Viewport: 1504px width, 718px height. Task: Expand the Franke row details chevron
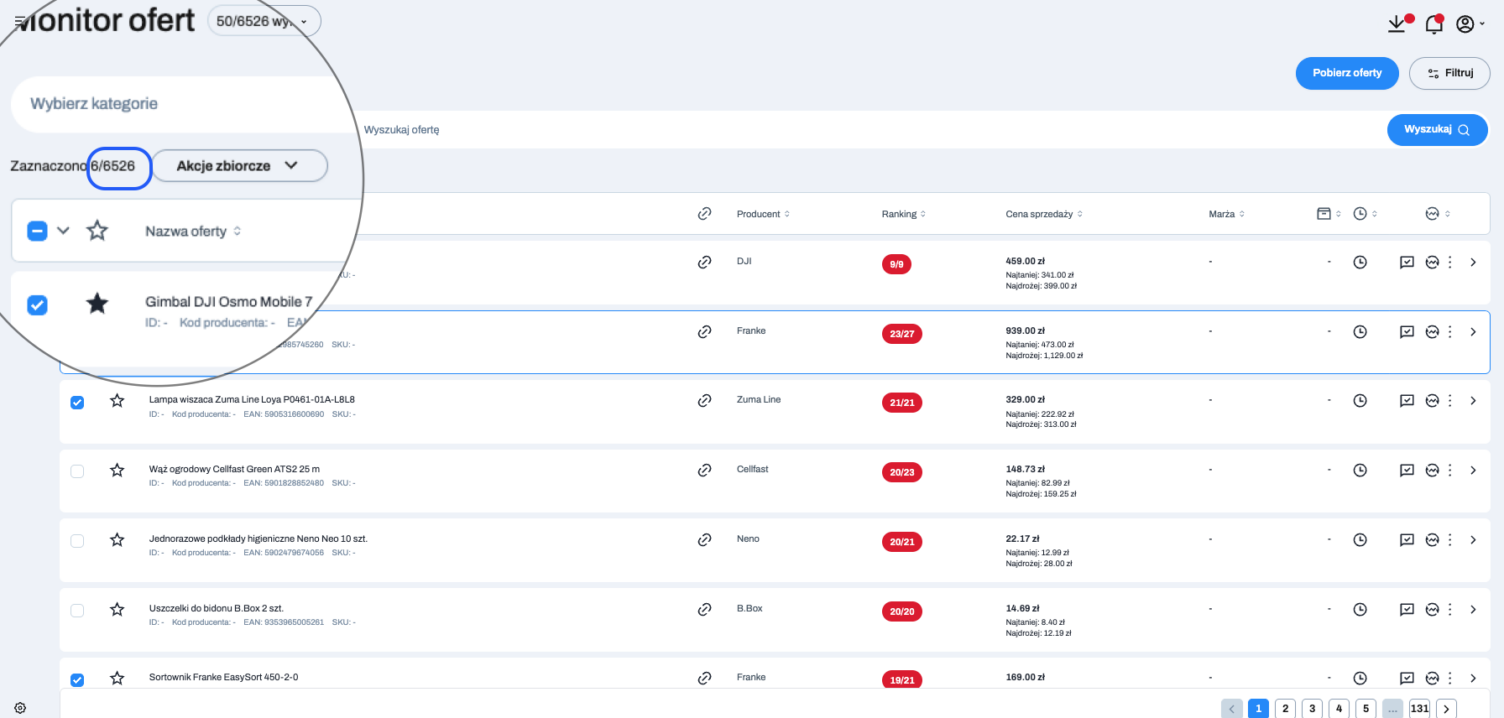(1473, 332)
